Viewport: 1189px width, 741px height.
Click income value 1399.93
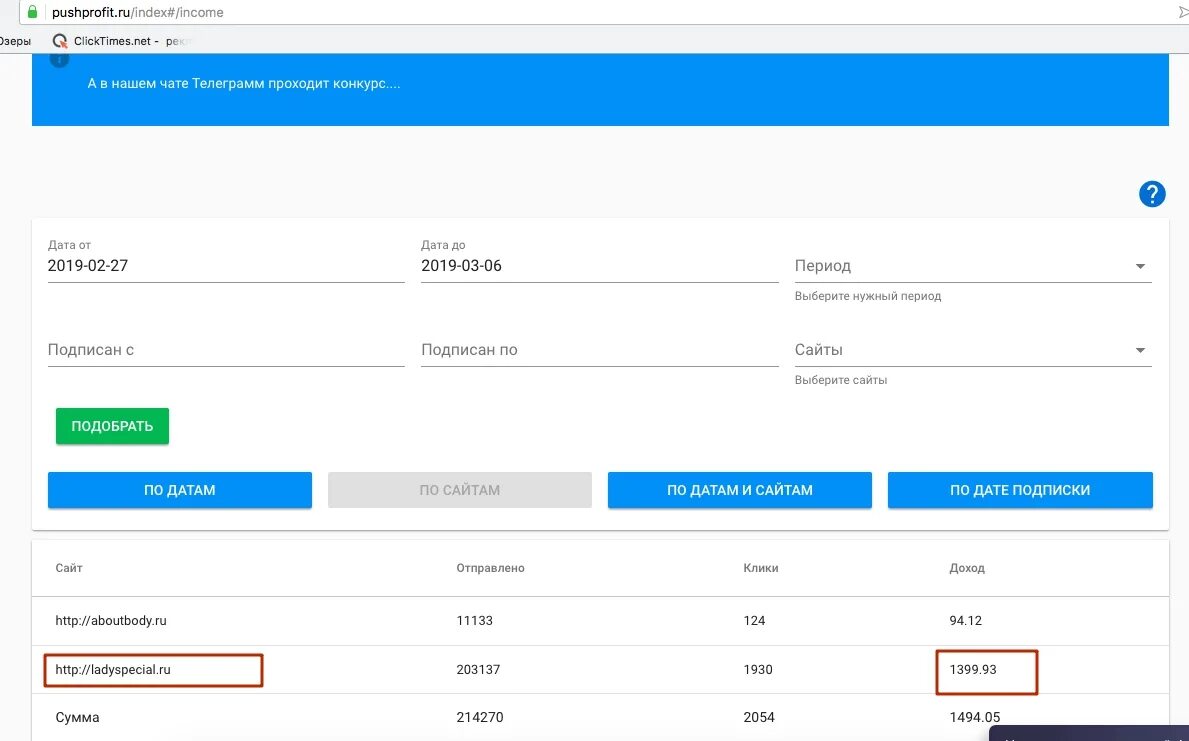[973, 670]
